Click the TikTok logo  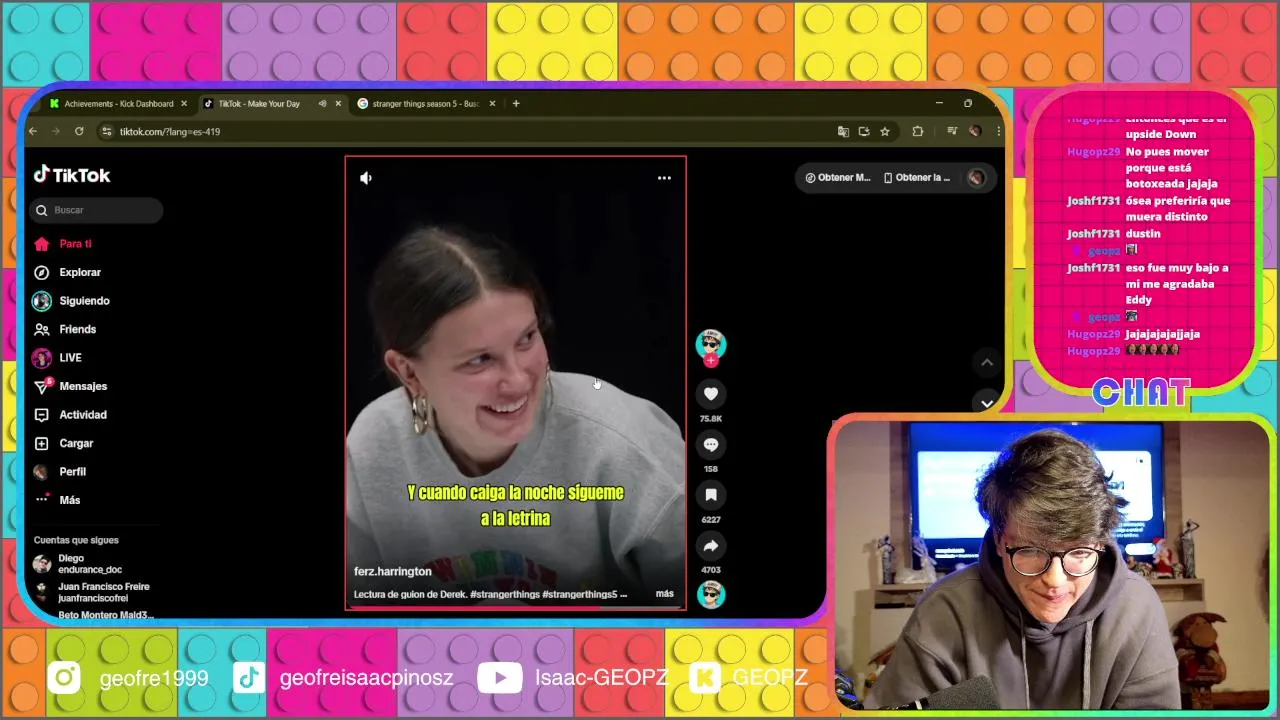click(72, 175)
